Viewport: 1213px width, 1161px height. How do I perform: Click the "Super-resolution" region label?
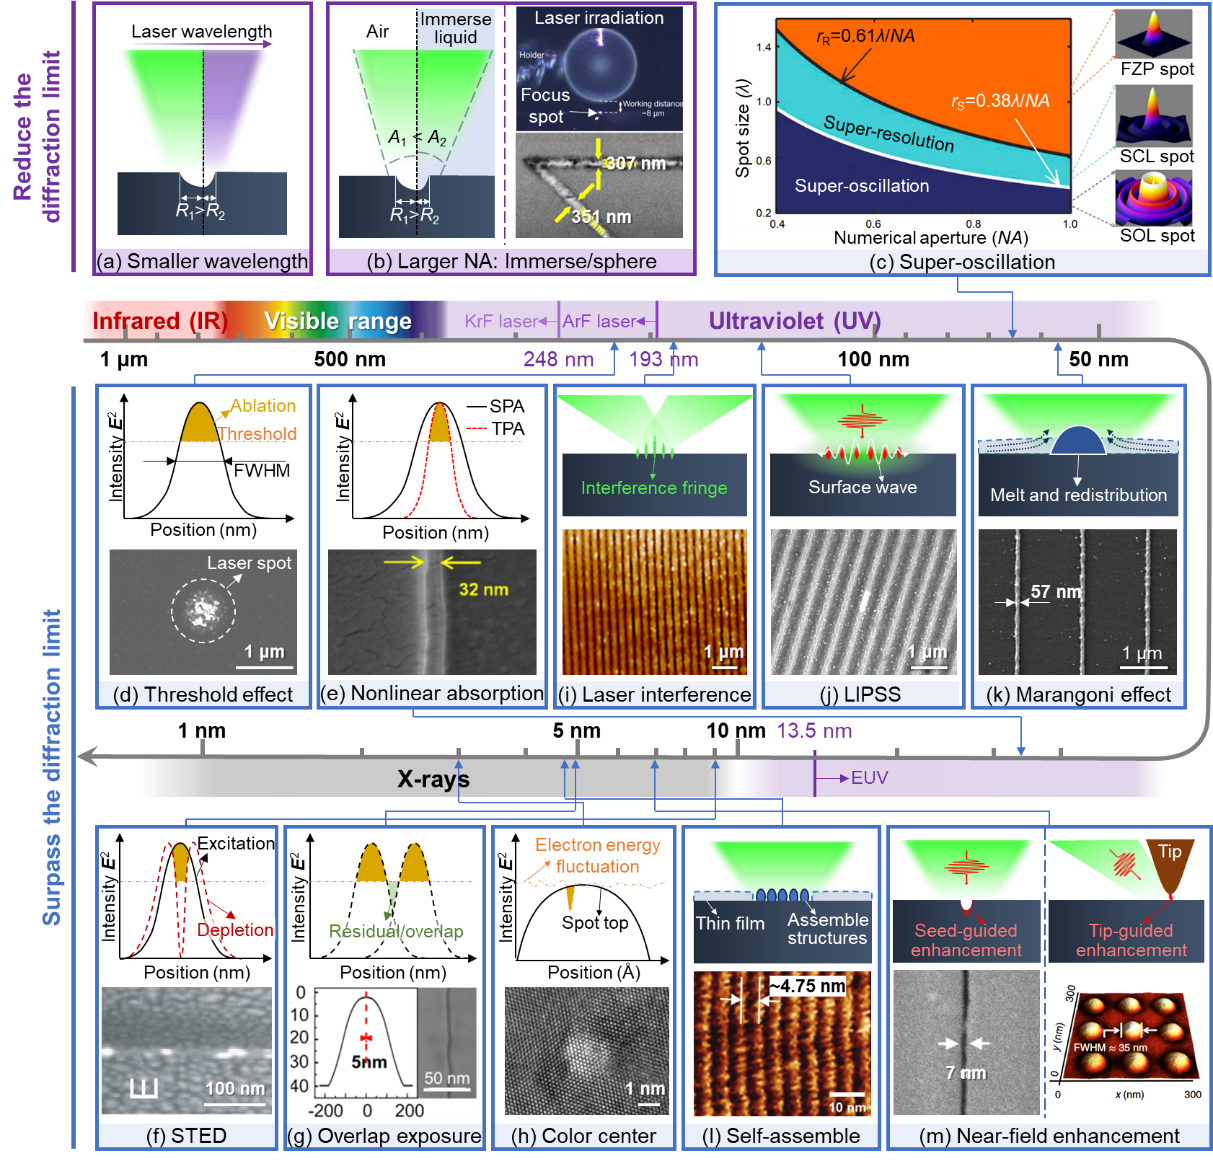(888, 134)
